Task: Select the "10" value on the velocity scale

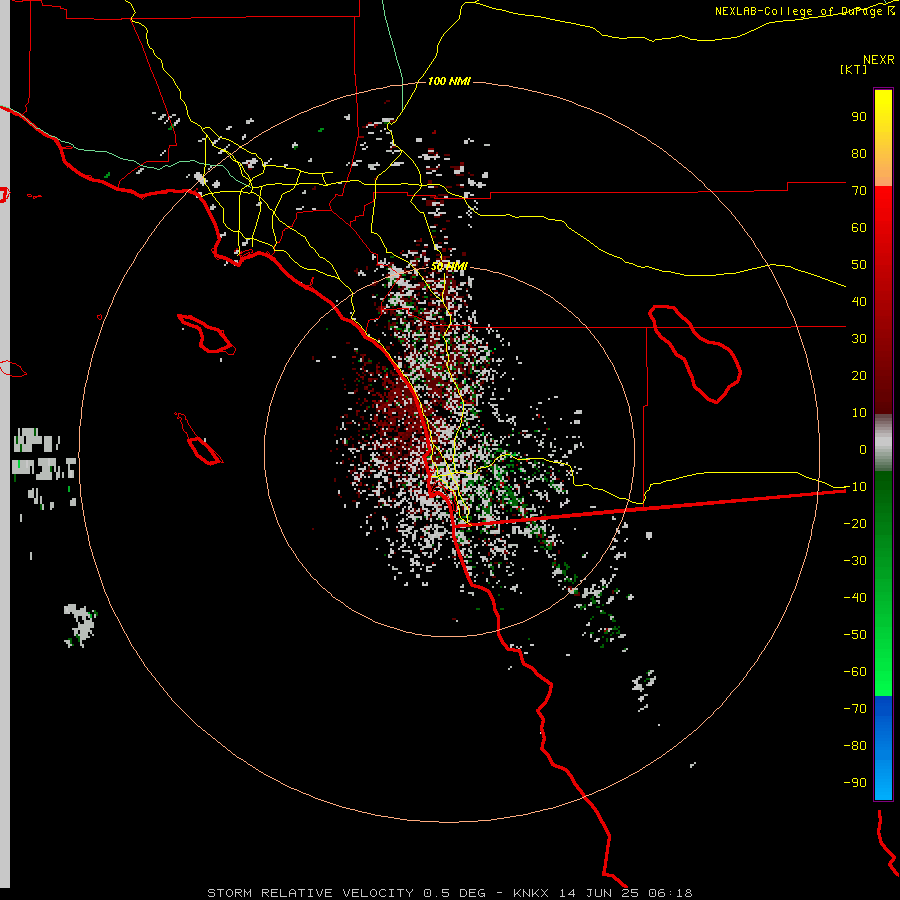Action: pos(859,413)
